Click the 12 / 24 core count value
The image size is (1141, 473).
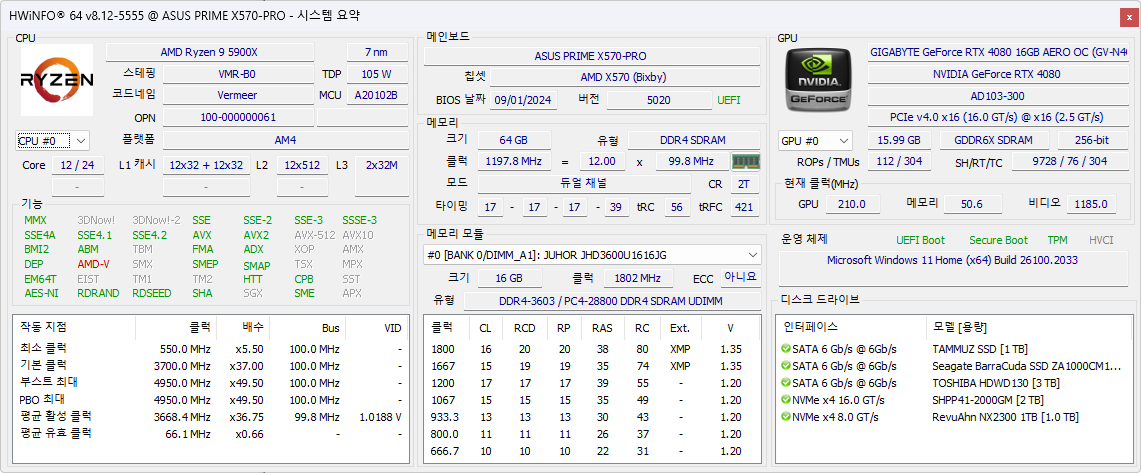[78, 165]
